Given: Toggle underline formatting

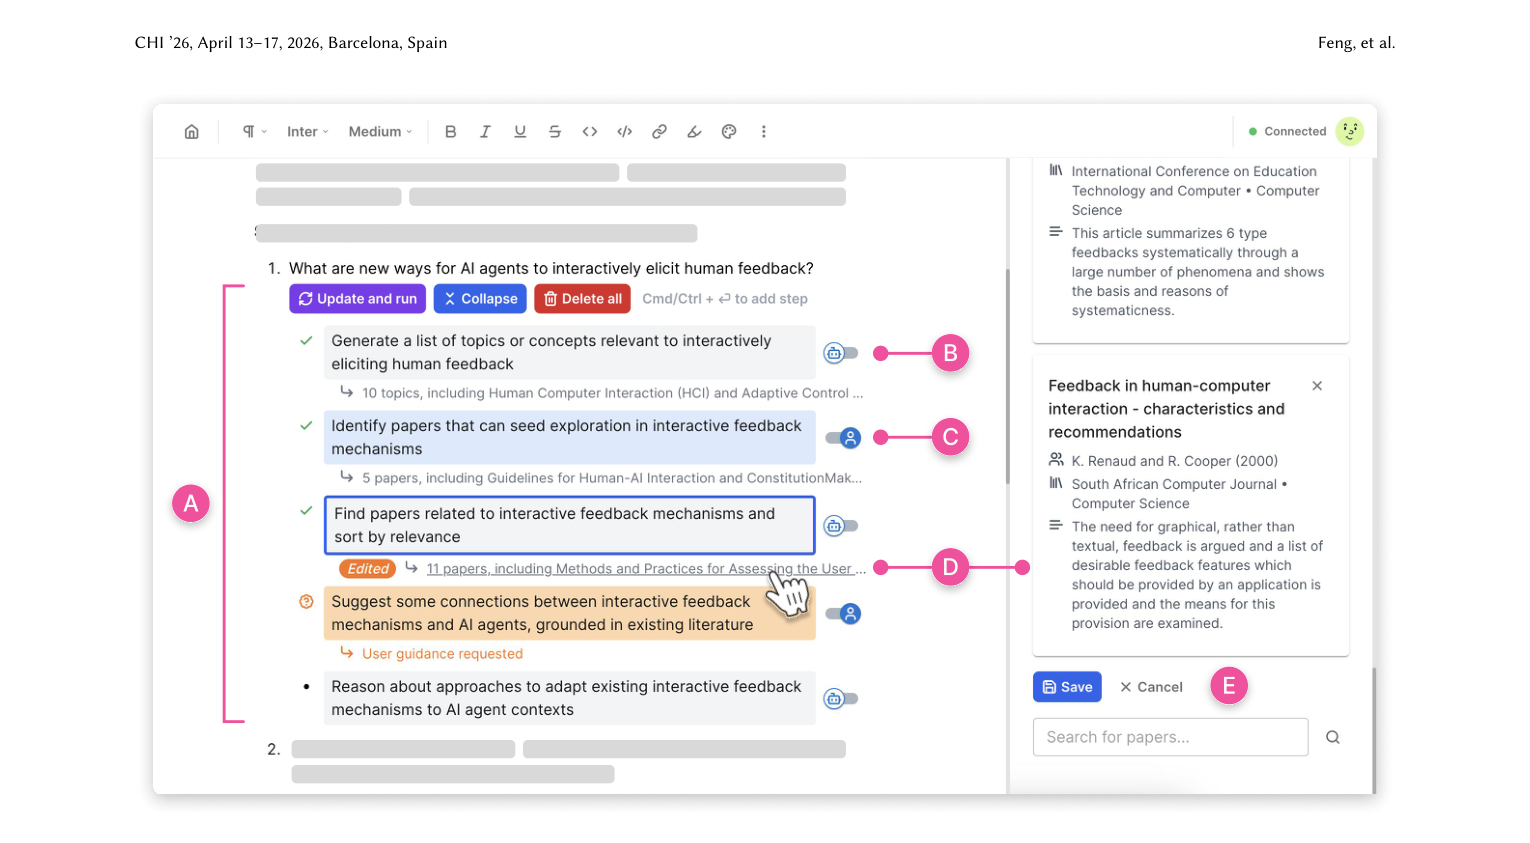Looking at the screenshot, I should [x=520, y=132].
